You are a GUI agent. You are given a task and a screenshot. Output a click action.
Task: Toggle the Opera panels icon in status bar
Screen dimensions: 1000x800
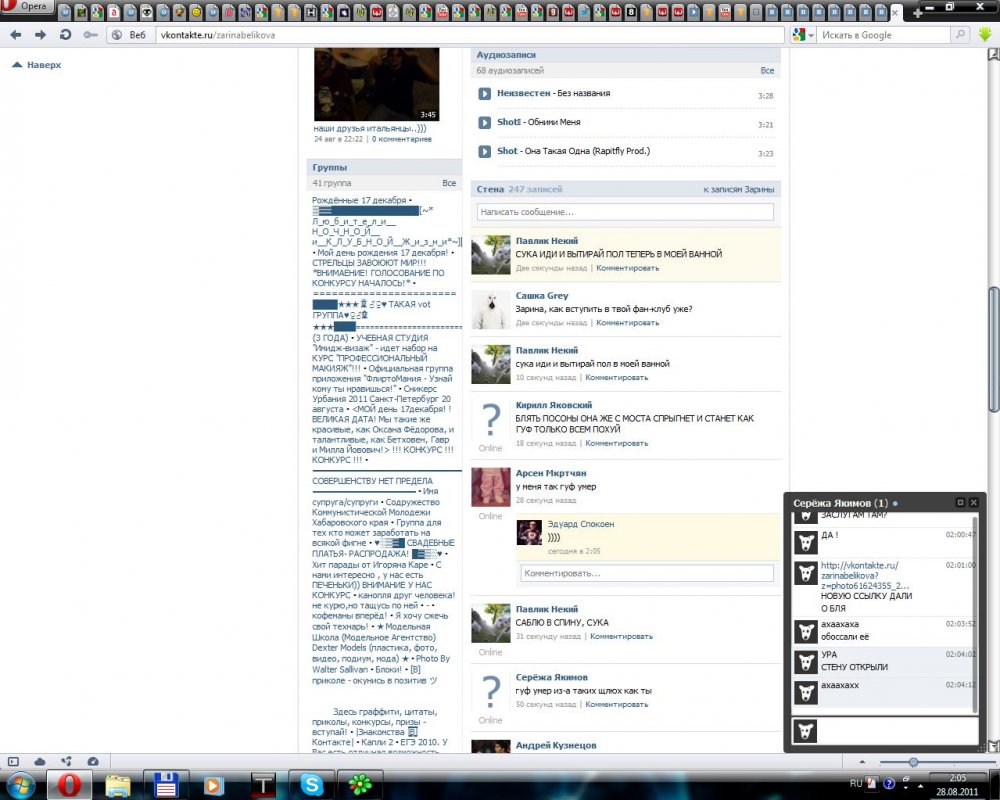(13, 762)
